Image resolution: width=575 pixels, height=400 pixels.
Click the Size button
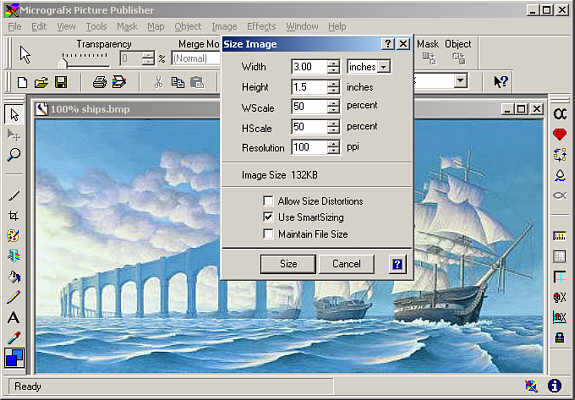(288, 264)
